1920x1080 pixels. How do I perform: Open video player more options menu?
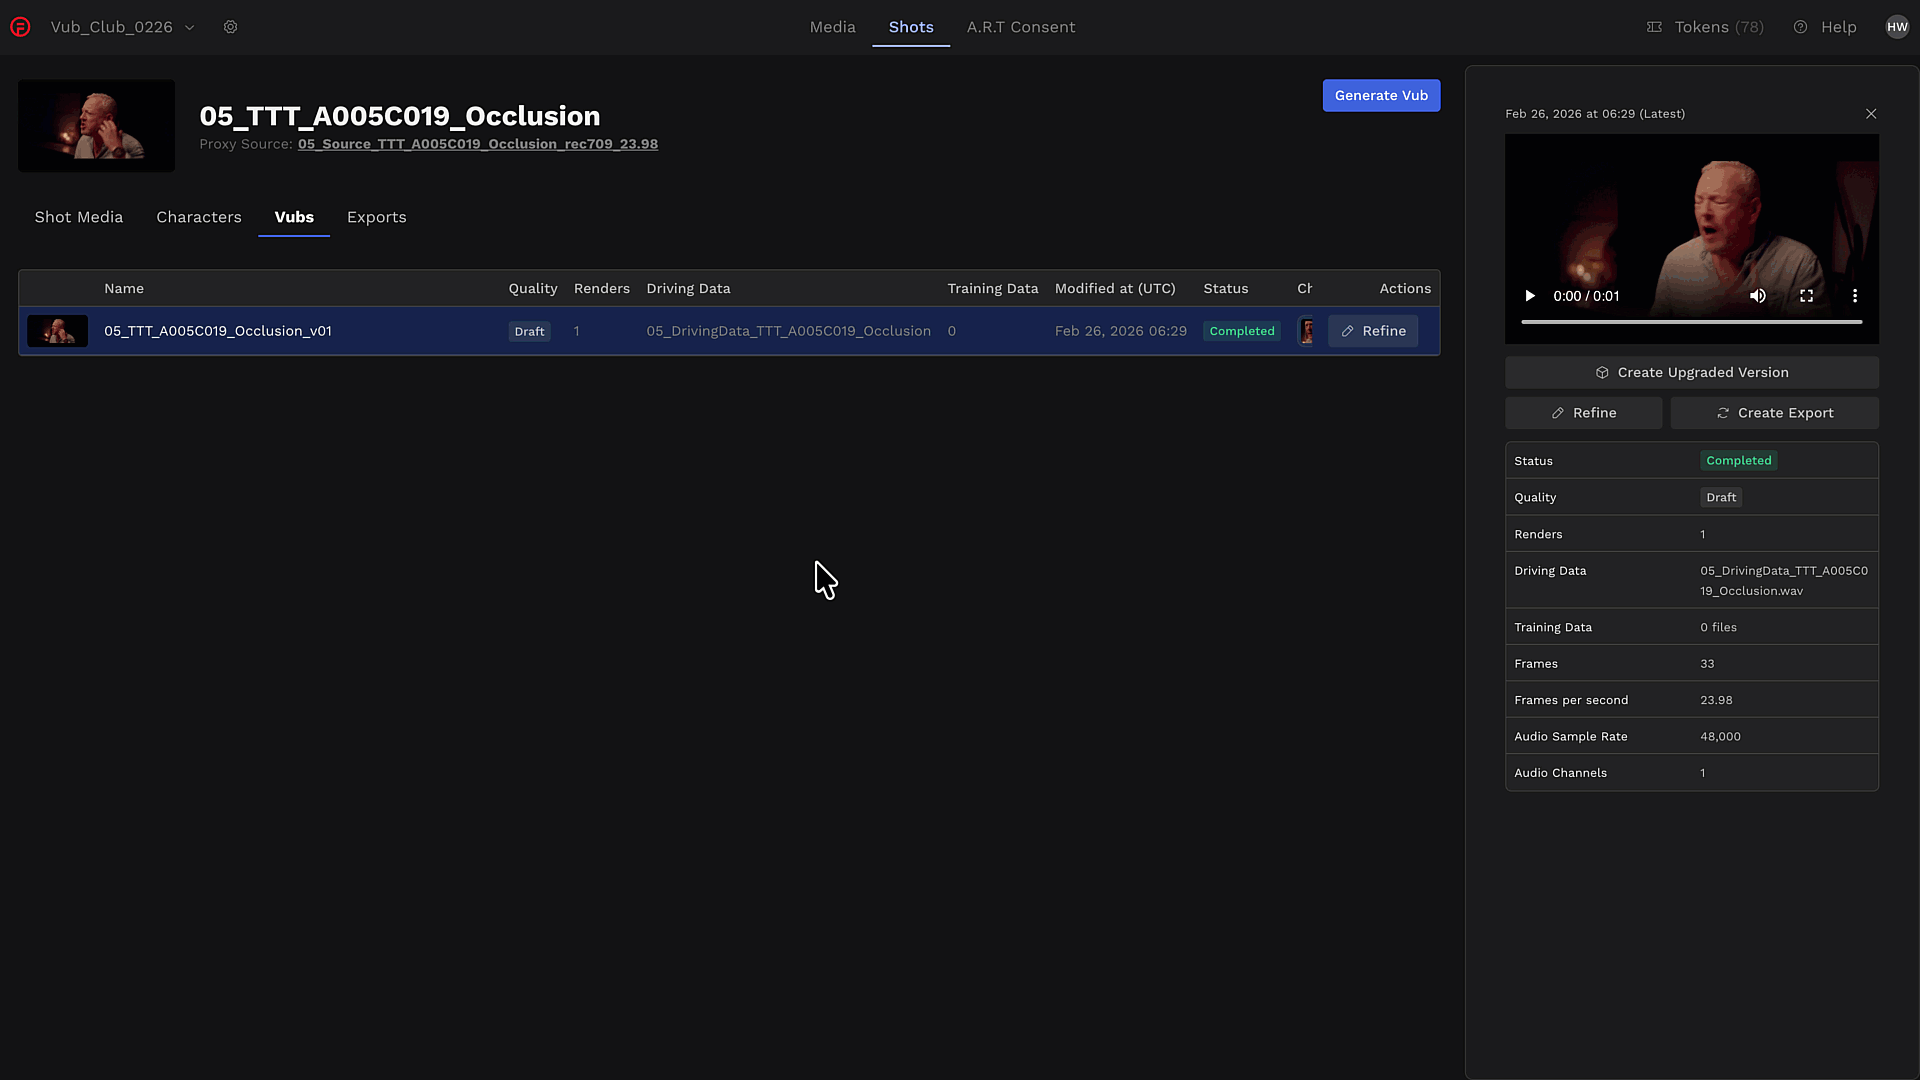(x=1854, y=296)
